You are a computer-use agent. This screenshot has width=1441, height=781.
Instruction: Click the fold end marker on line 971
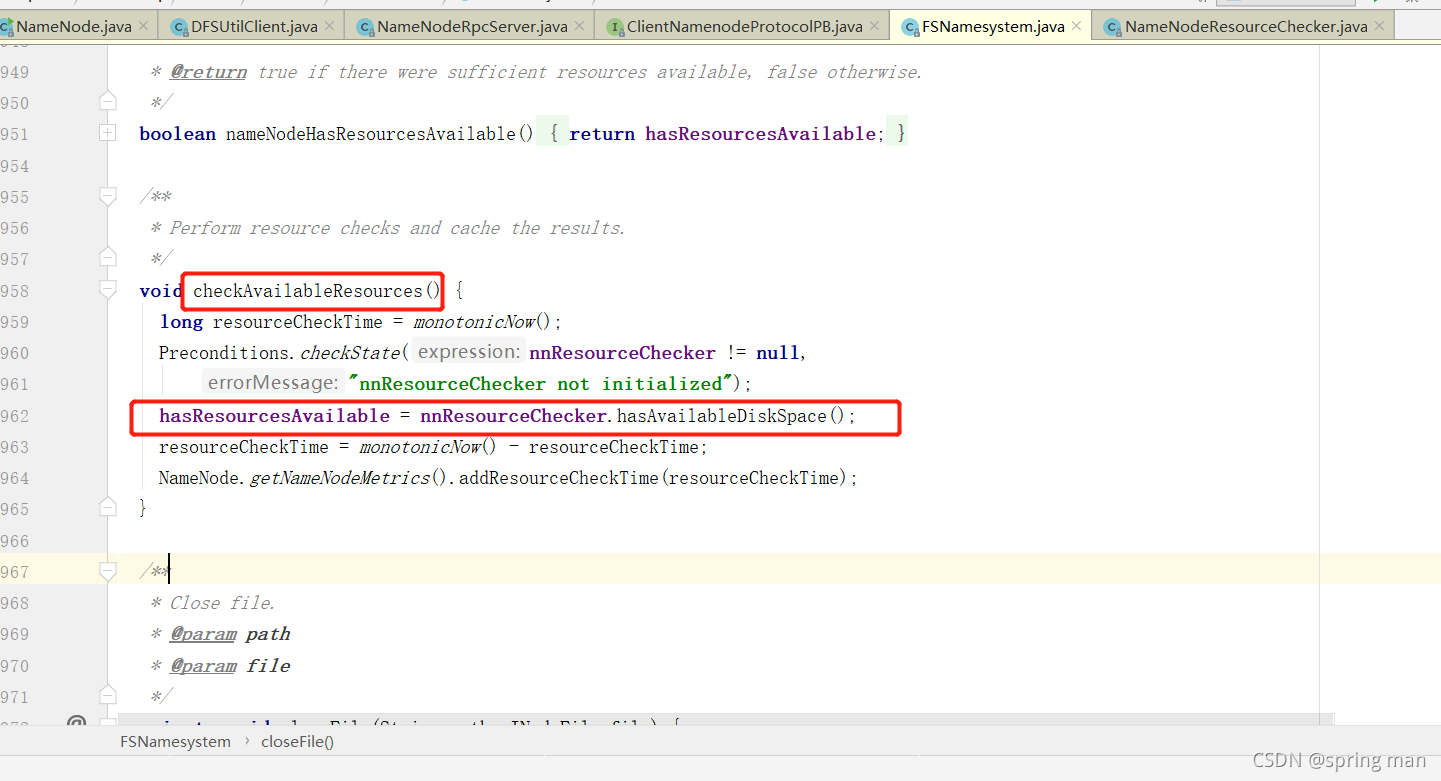[x=108, y=696]
